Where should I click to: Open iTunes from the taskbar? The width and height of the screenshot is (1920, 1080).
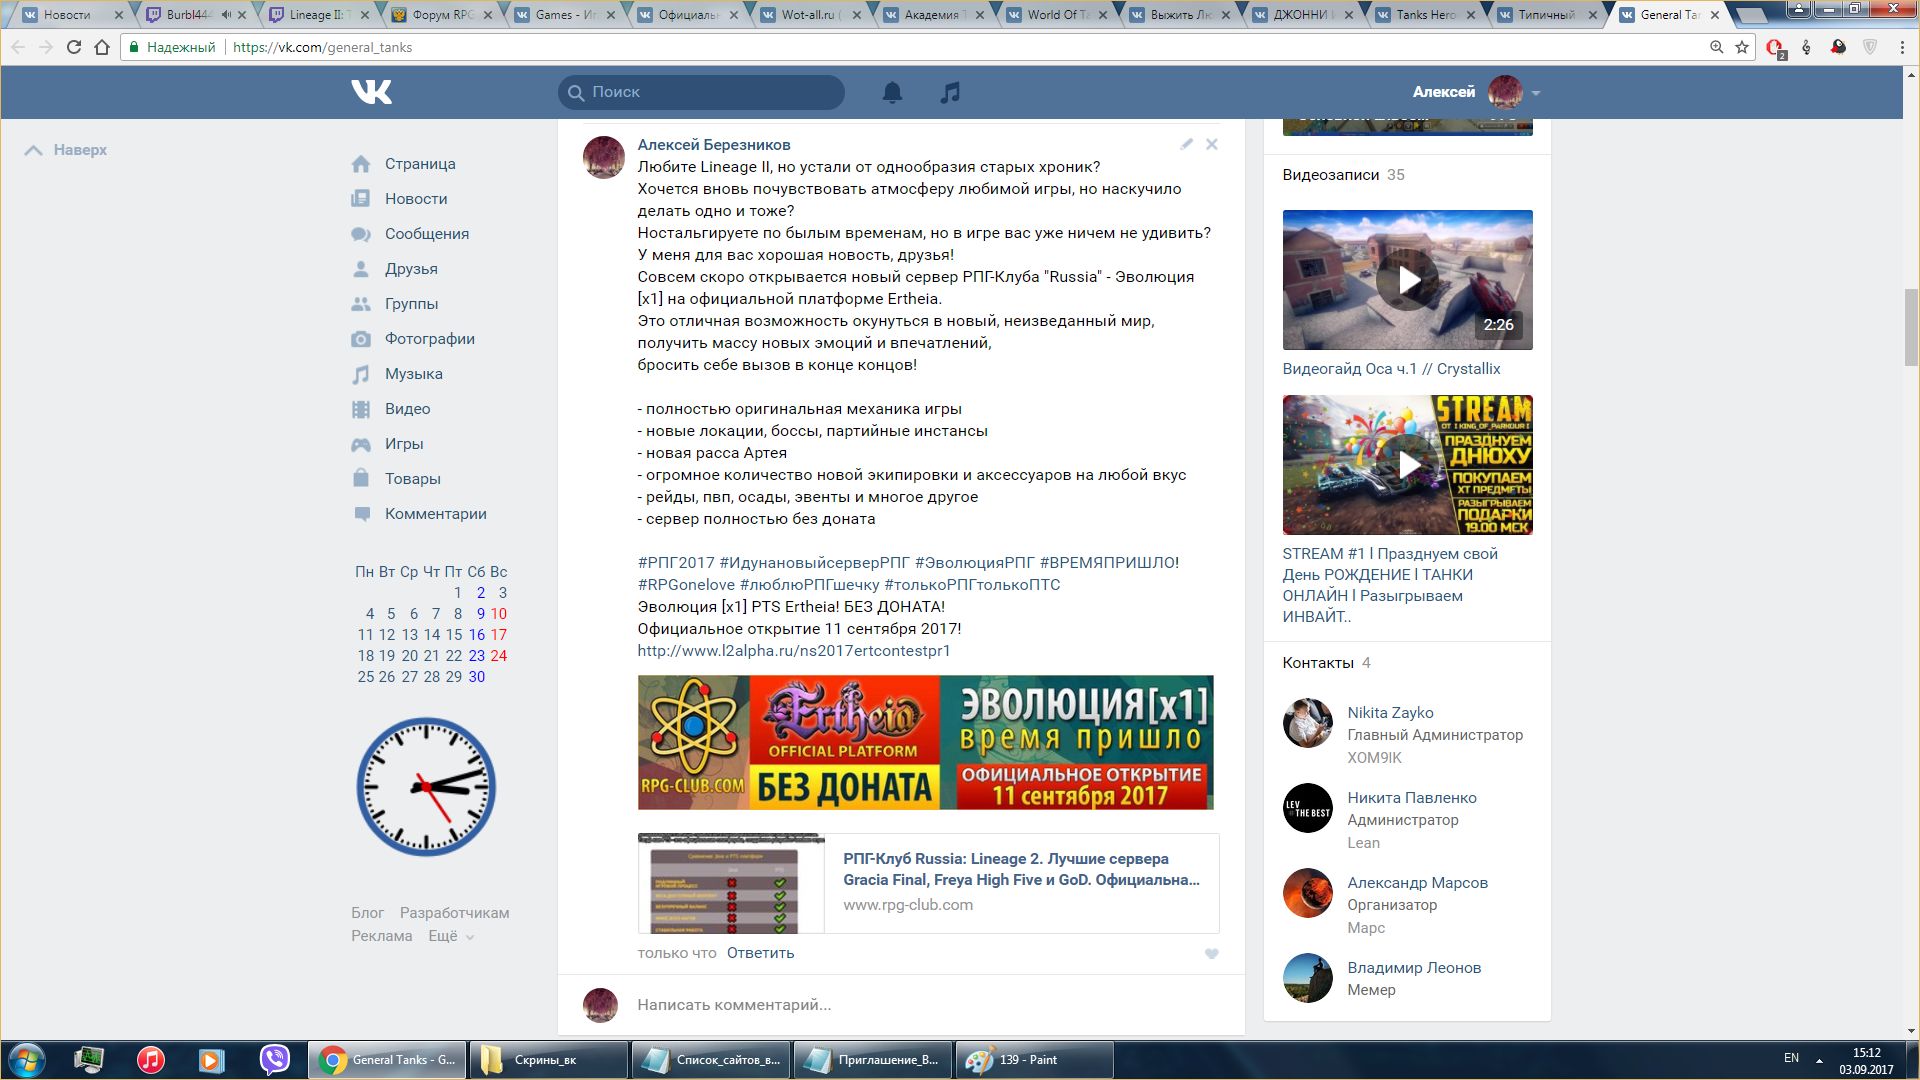point(151,1059)
